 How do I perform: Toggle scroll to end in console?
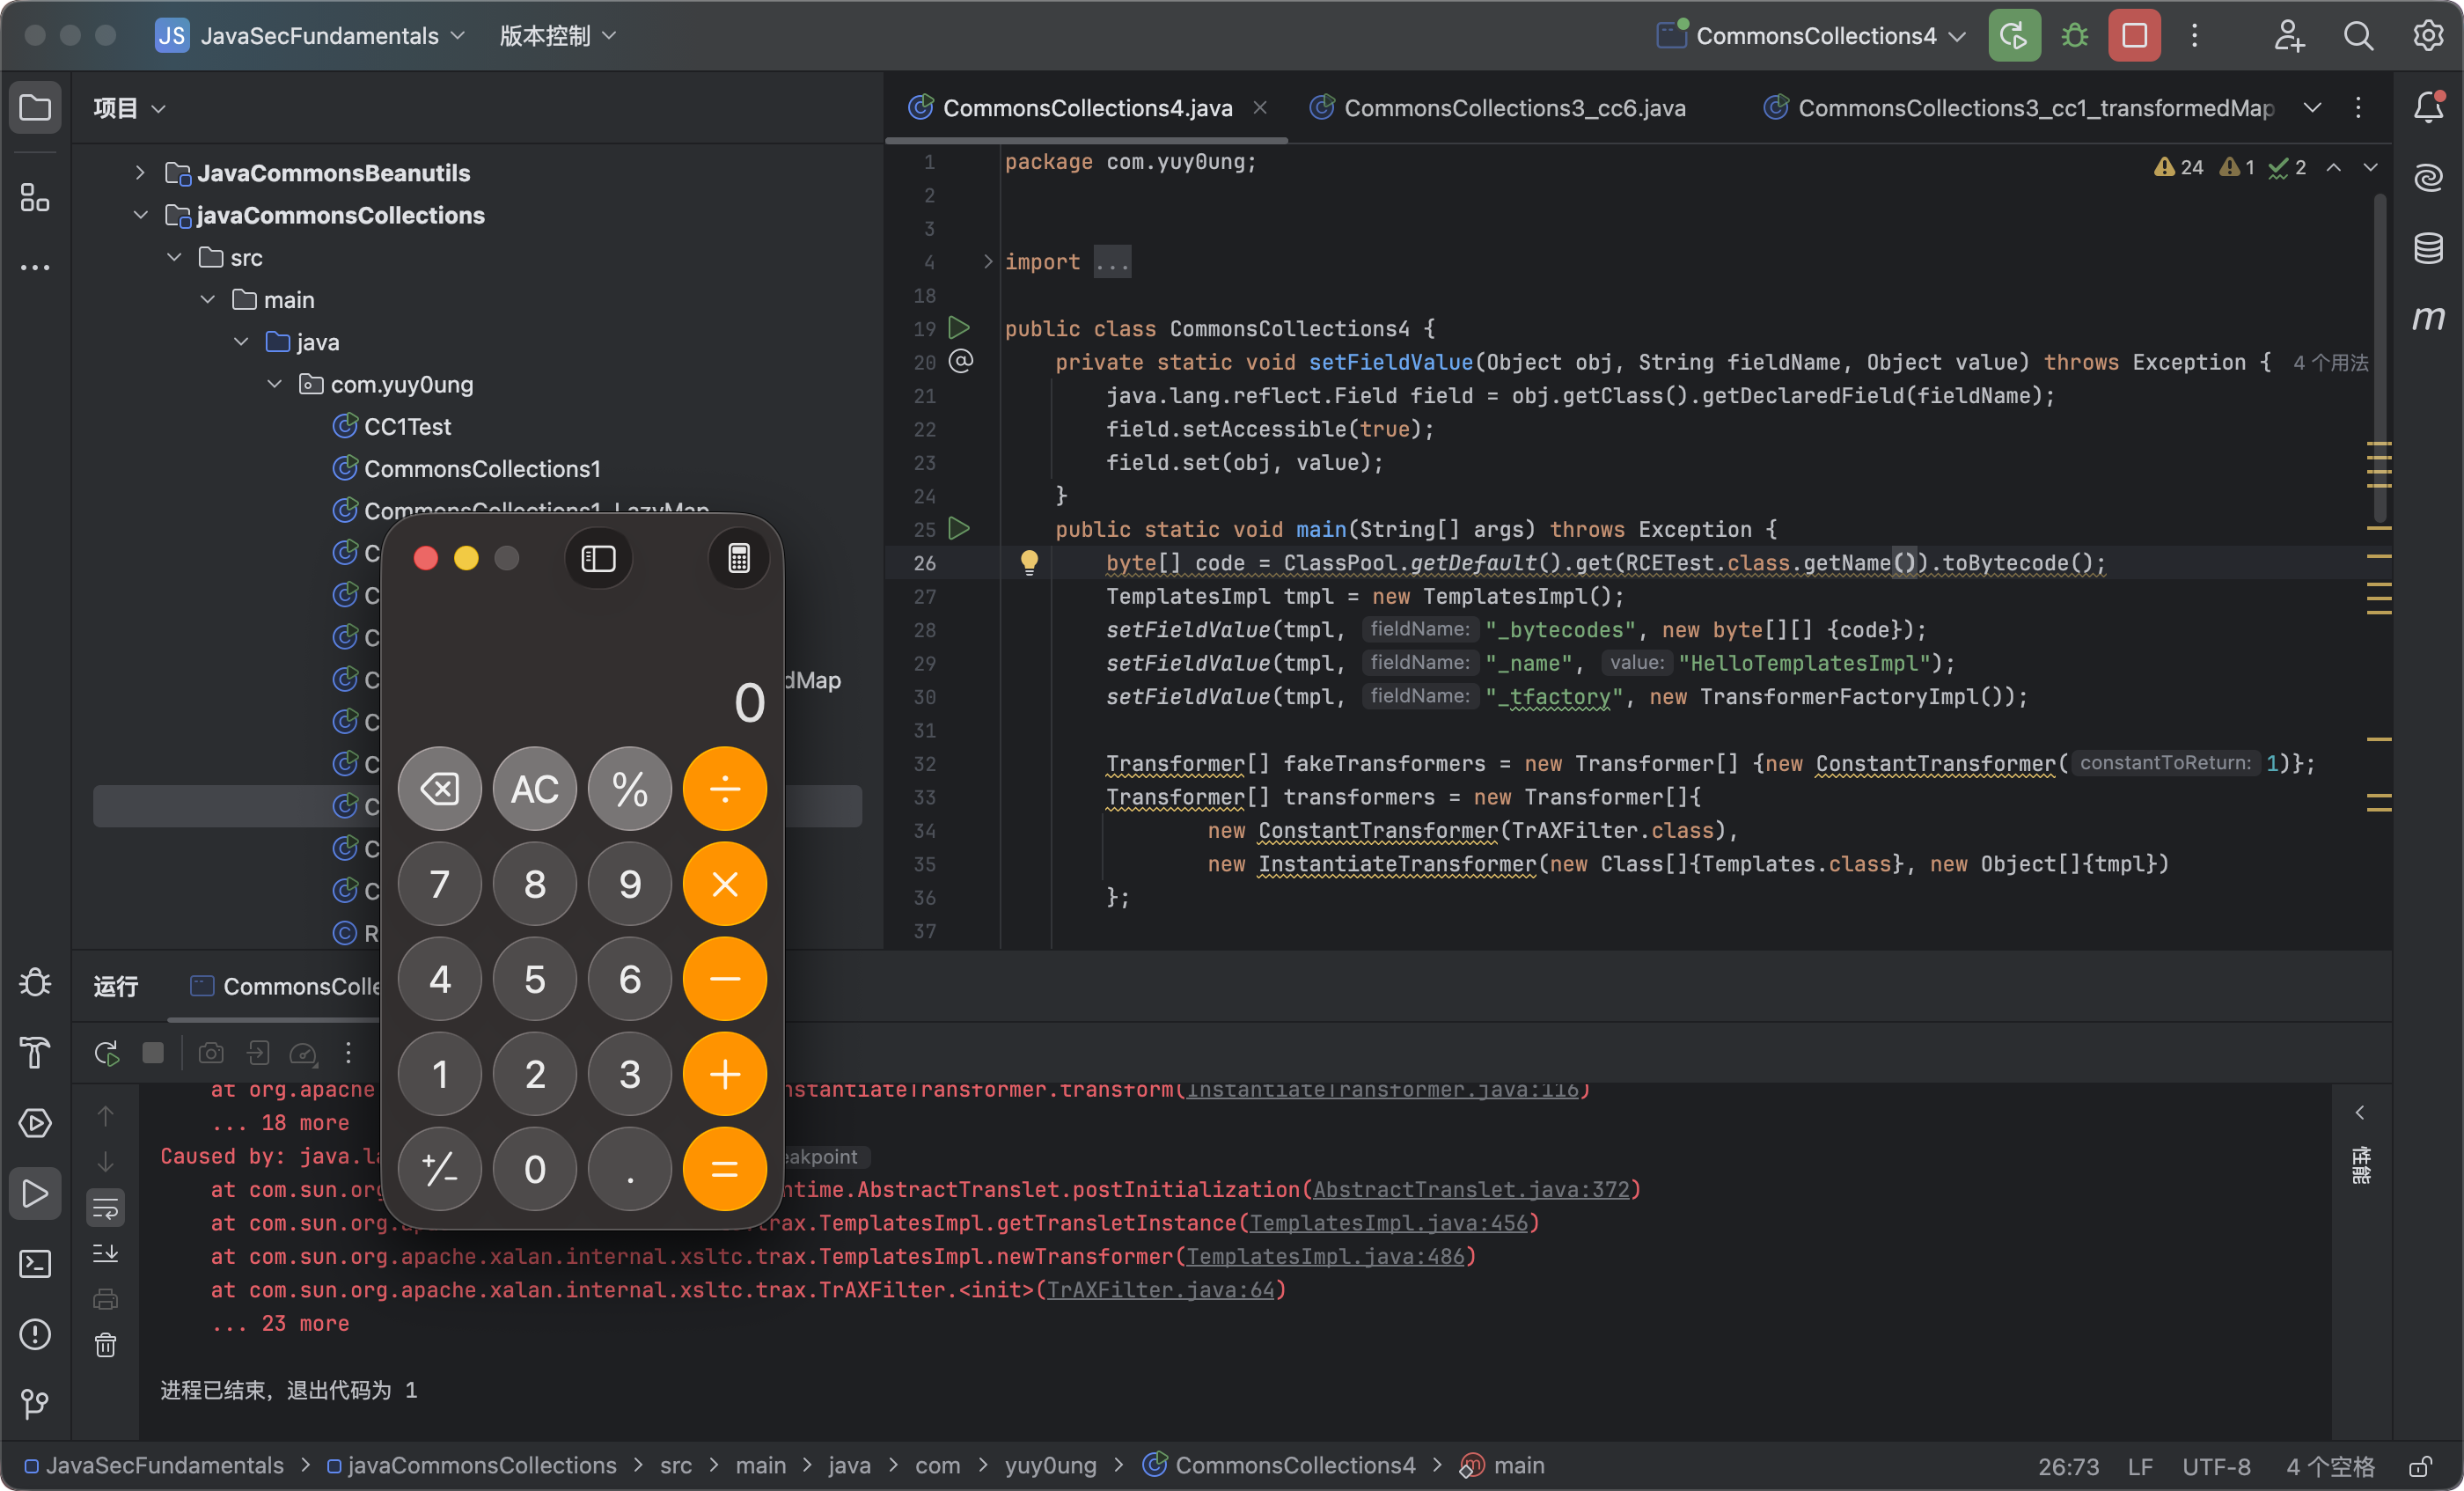(x=105, y=1253)
